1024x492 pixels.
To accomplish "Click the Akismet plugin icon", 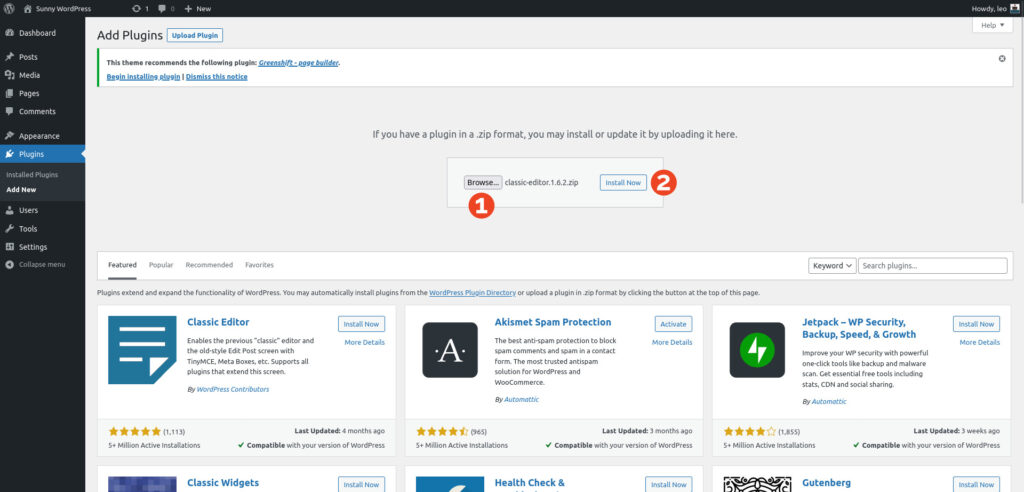I will 449,350.
